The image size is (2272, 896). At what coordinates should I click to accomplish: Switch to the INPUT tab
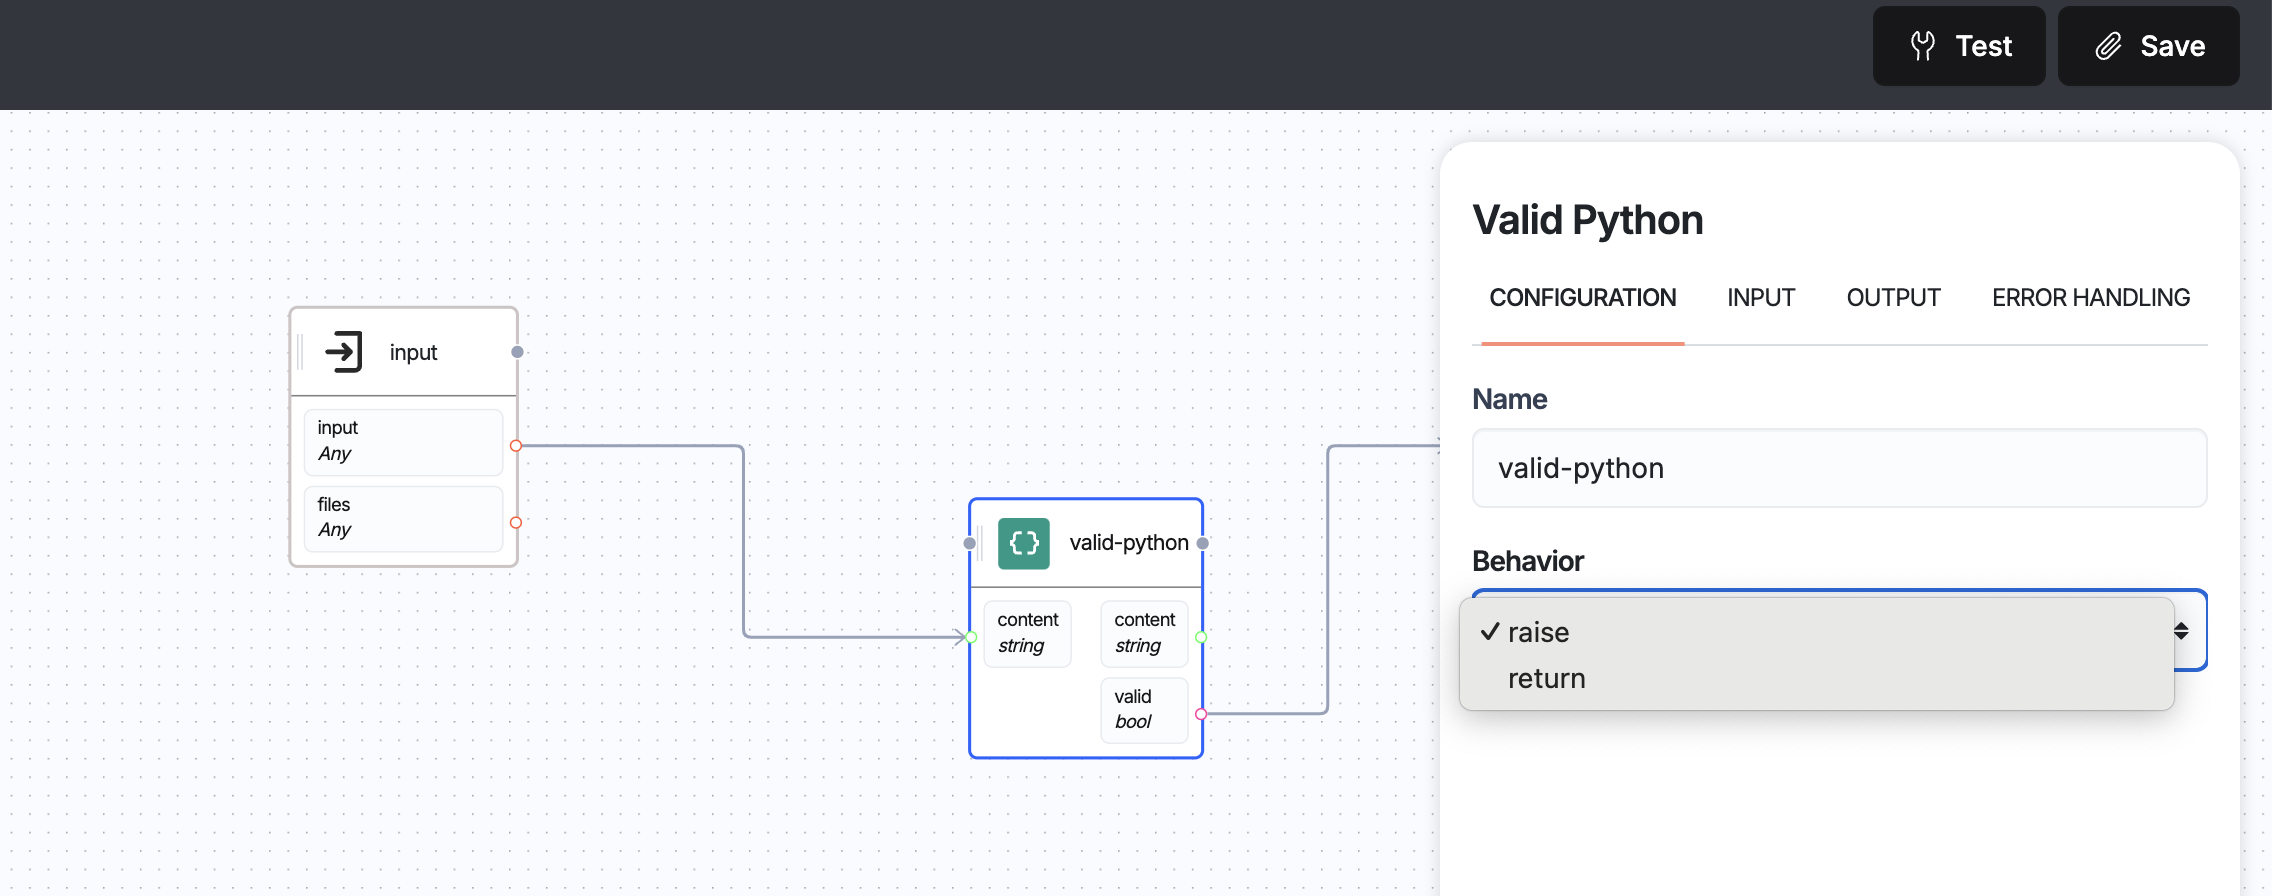(x=1760, y=298)
